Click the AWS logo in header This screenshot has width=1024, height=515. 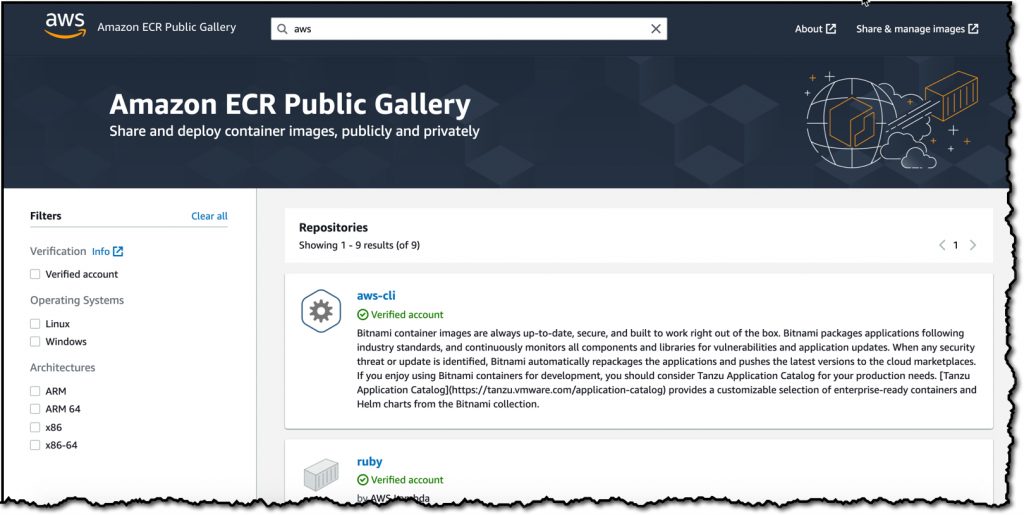click(65, 27)
